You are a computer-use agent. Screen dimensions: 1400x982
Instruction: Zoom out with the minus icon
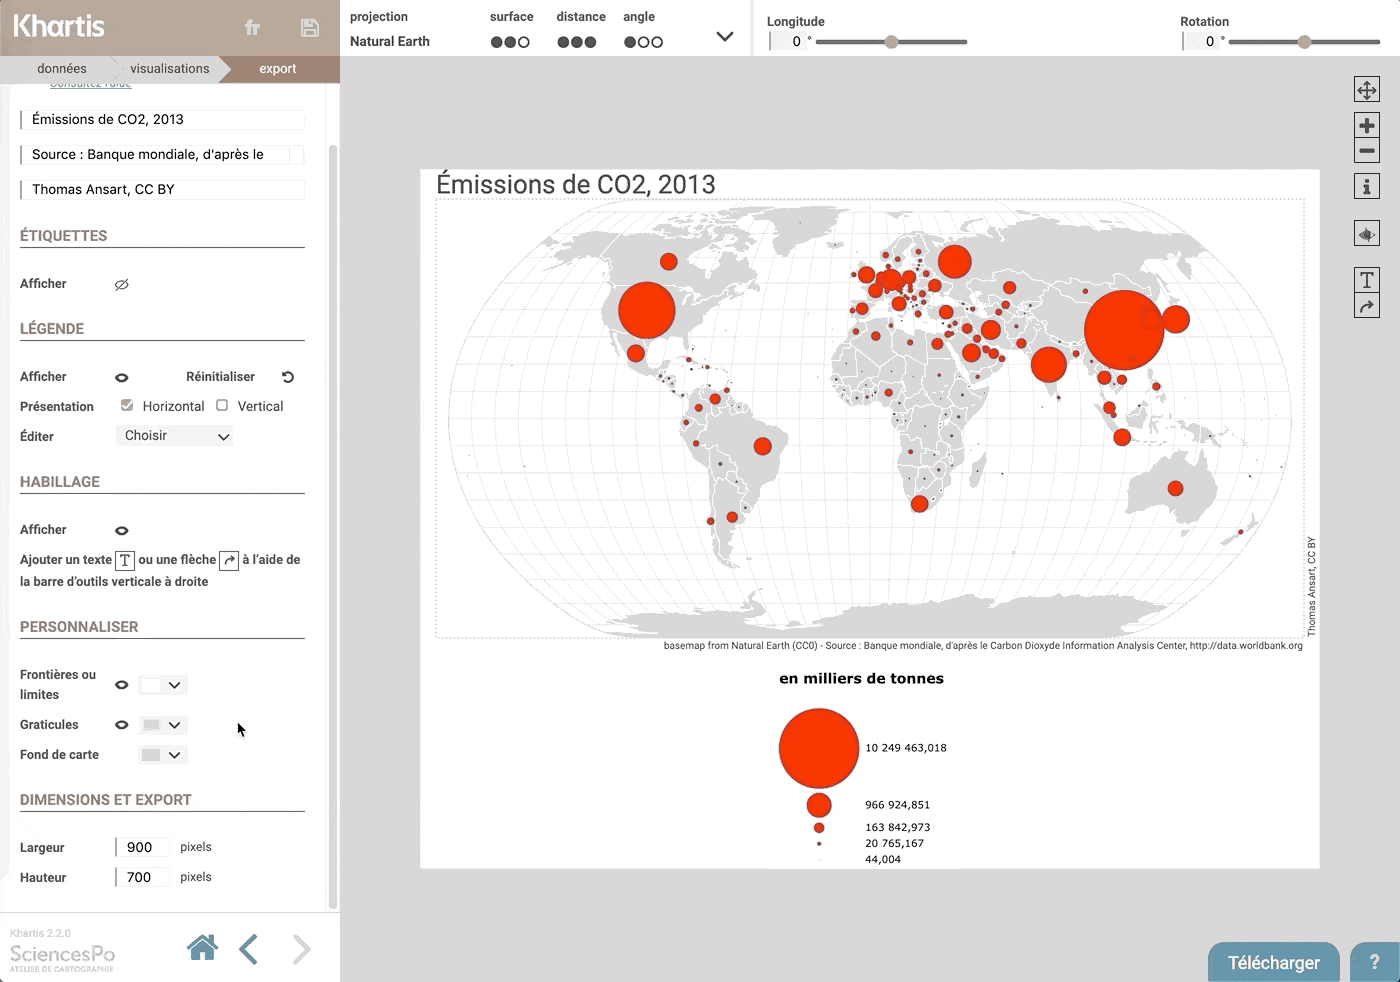(x=1366, y=152)
